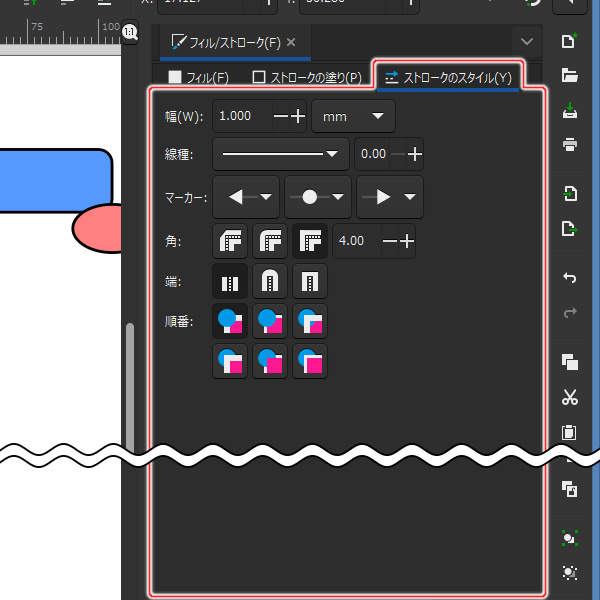This screenshot has height=600, width=600.
Task: Switch to the ストロークの塗り(P) tab
Action: pyautogui.click(x=307, y=77)
